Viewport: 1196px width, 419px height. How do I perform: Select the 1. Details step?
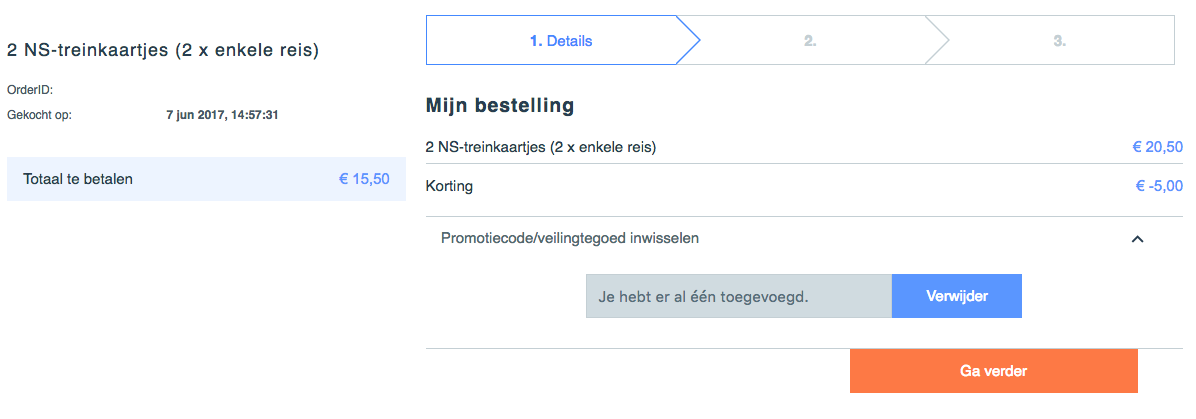pyautogui.click(x=561, y=41)
